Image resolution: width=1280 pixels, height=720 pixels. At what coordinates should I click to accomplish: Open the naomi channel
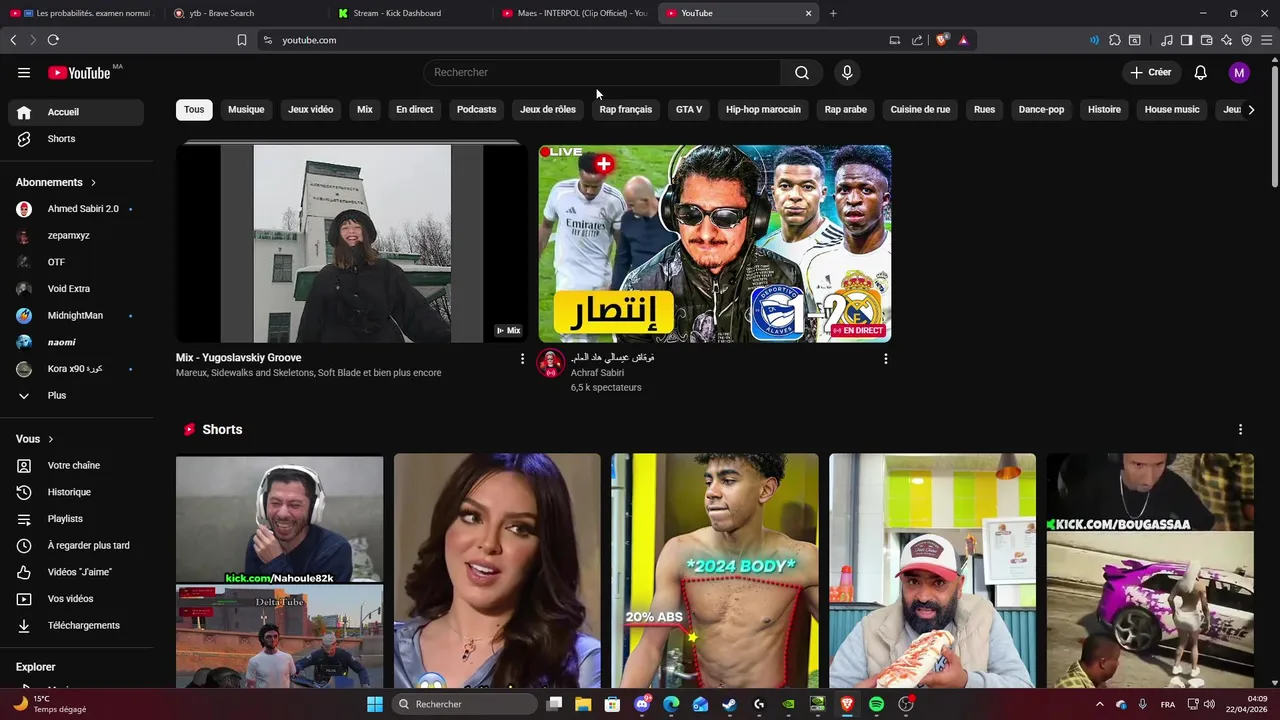(76, 342)
